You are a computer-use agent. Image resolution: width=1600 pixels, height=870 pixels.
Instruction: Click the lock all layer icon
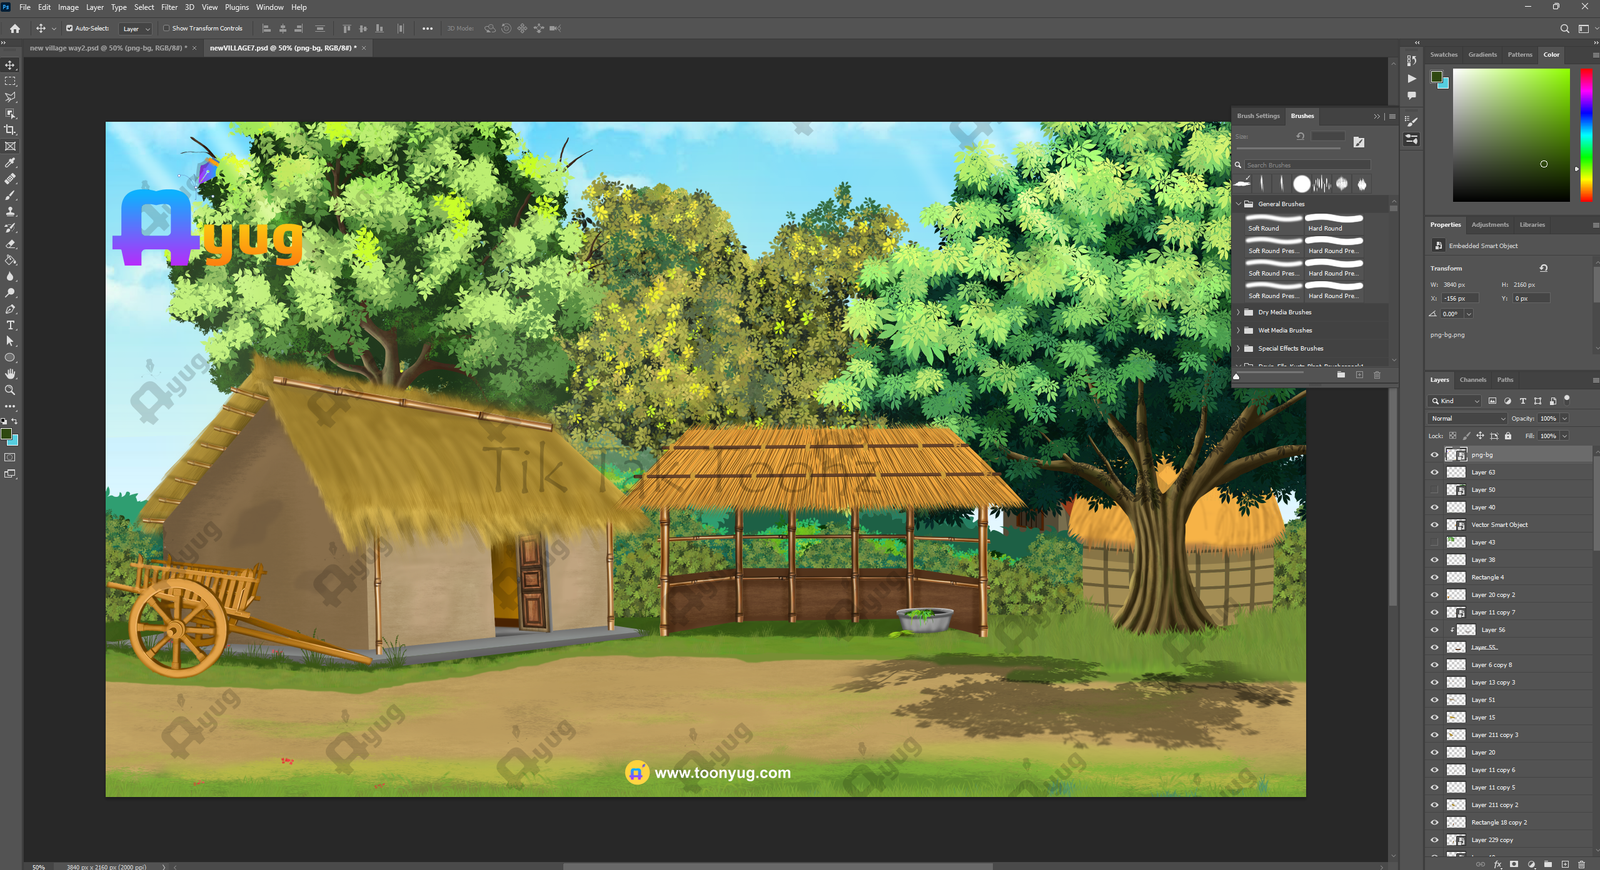click(x=1508, y=436)
